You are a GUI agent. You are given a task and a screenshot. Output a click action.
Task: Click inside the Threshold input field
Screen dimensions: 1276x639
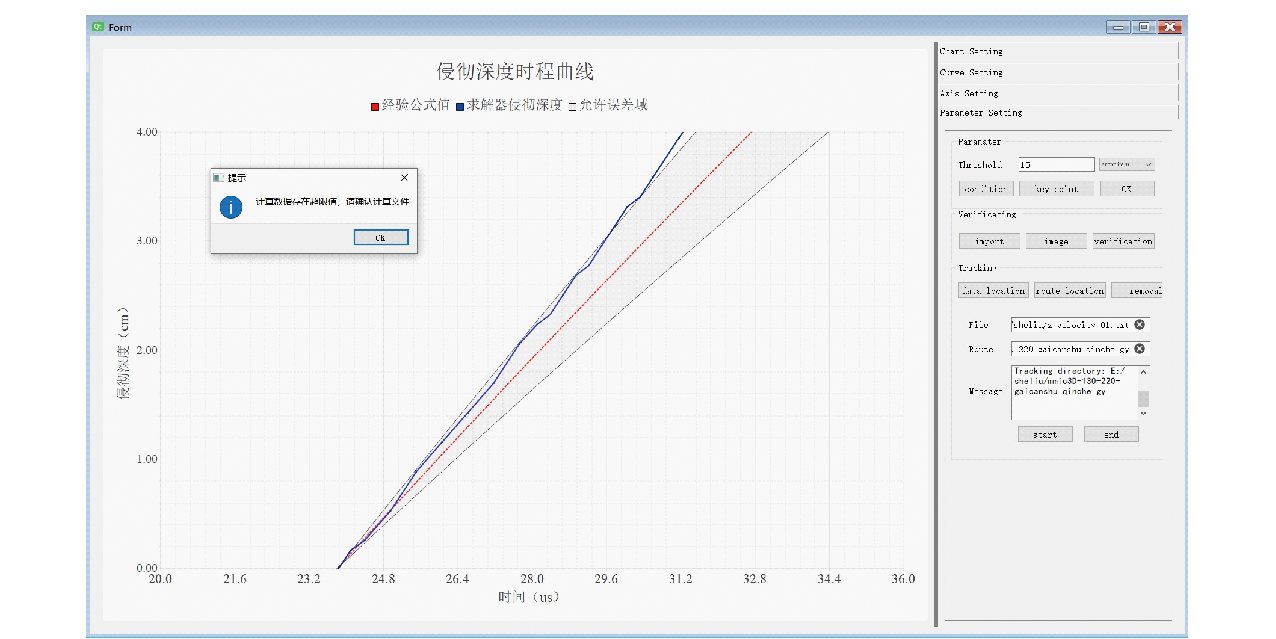tap(1056, 164)
